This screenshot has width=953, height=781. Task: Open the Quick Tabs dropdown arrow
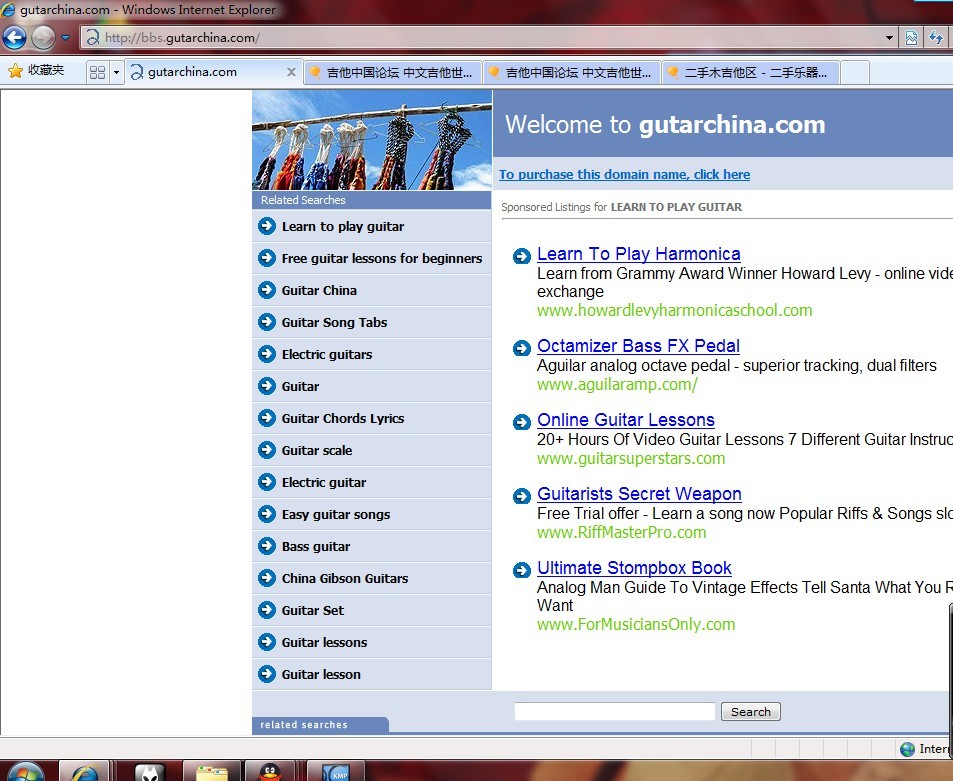tap(116, 72)
